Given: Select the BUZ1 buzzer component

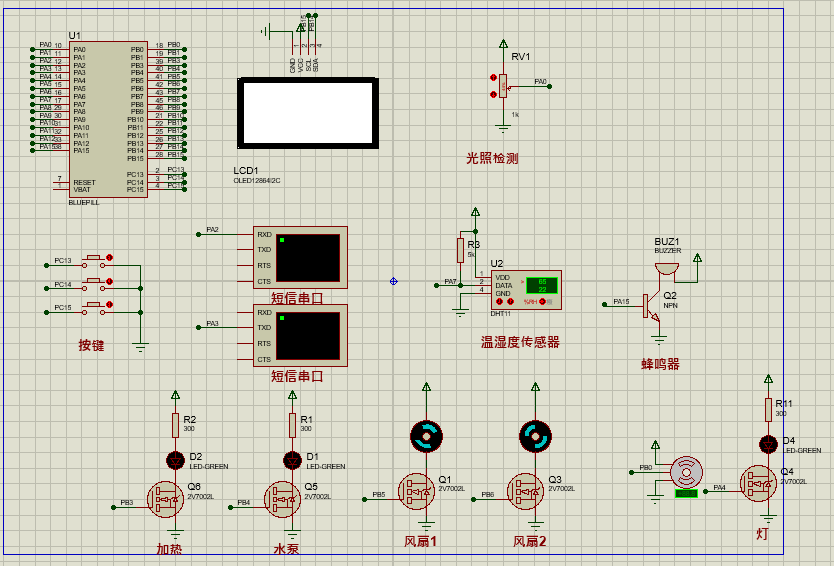Looking at the screenshot, I should [x=667, y=269].
